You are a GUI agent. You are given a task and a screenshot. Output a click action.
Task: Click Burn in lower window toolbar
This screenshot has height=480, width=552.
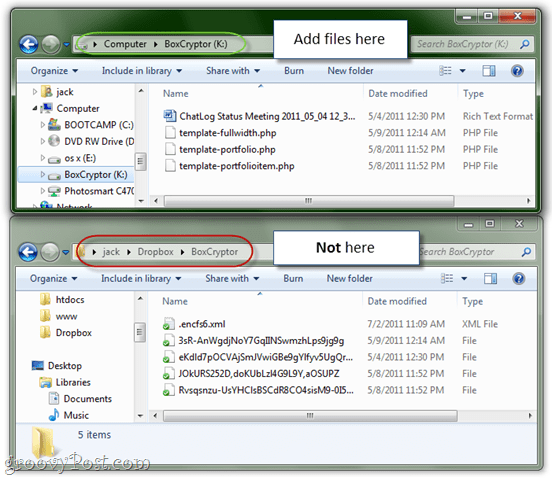point(293,279)
